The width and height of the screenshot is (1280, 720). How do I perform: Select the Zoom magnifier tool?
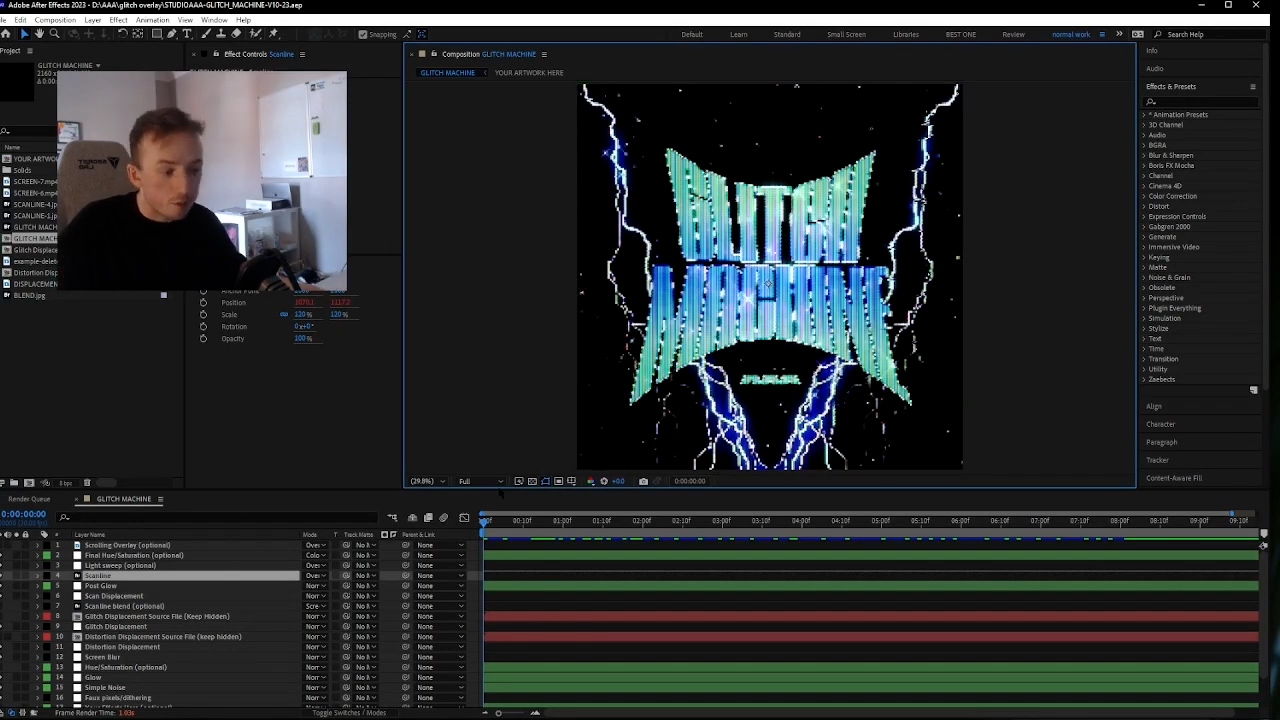point(54,34)
